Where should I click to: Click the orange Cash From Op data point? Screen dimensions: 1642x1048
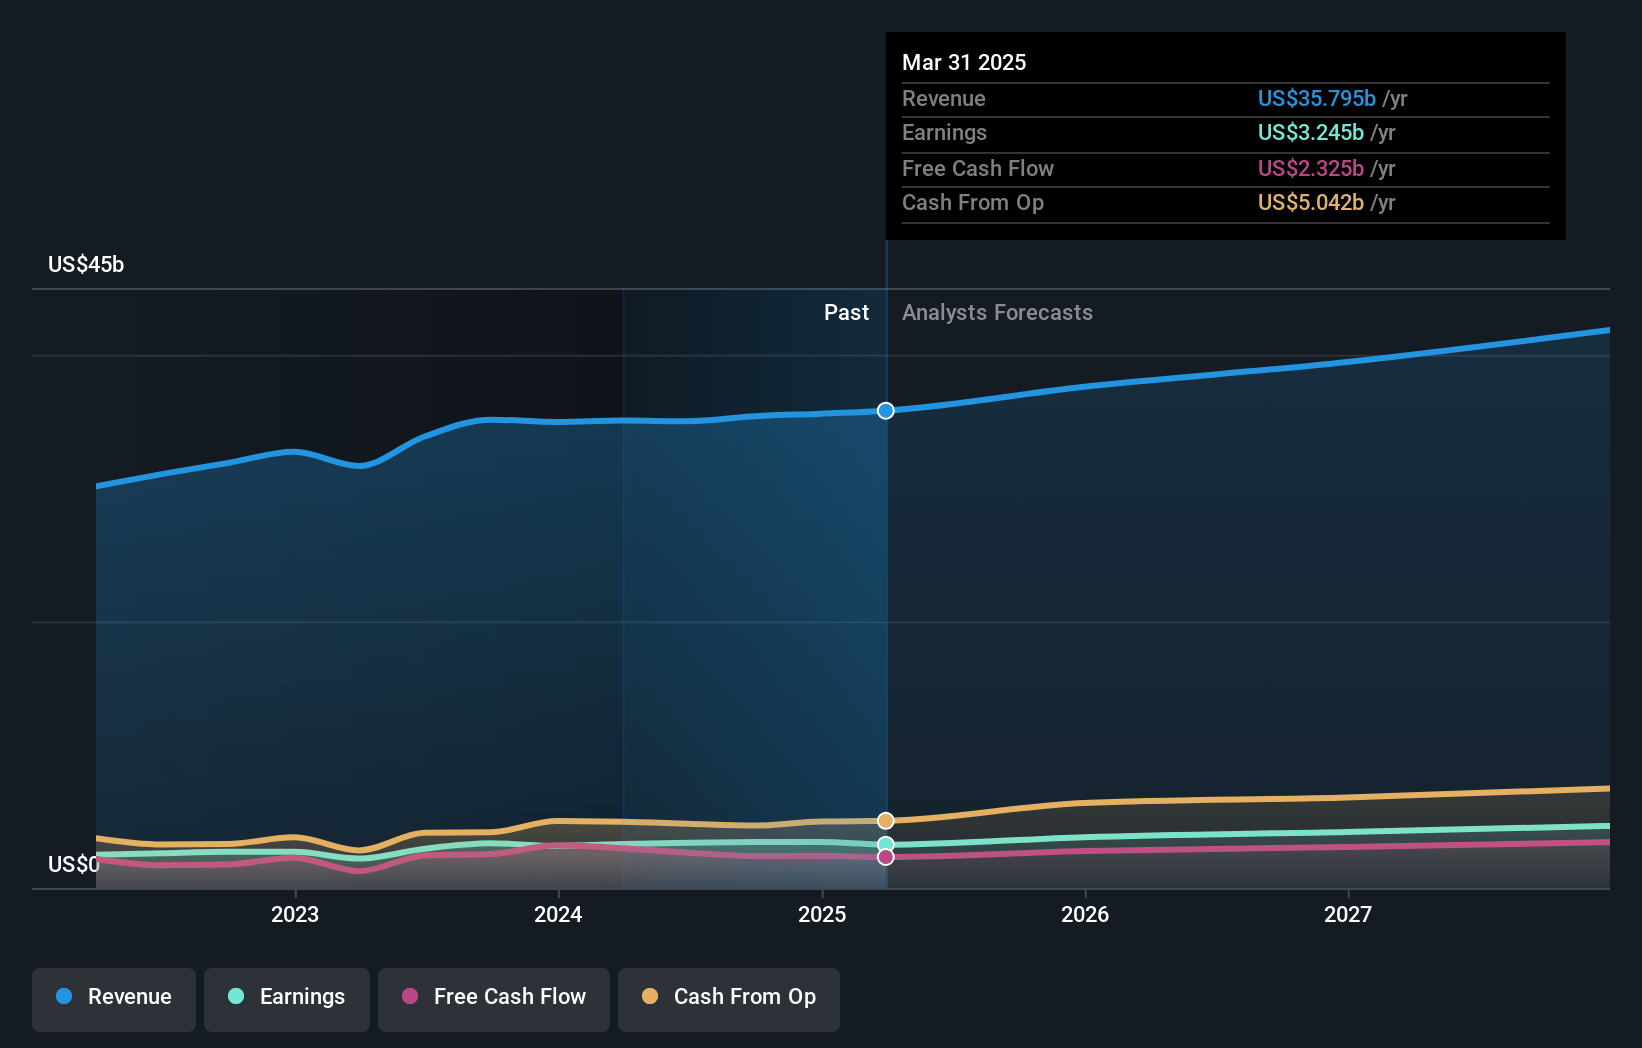pyautogui.click(x=886, y=821)
